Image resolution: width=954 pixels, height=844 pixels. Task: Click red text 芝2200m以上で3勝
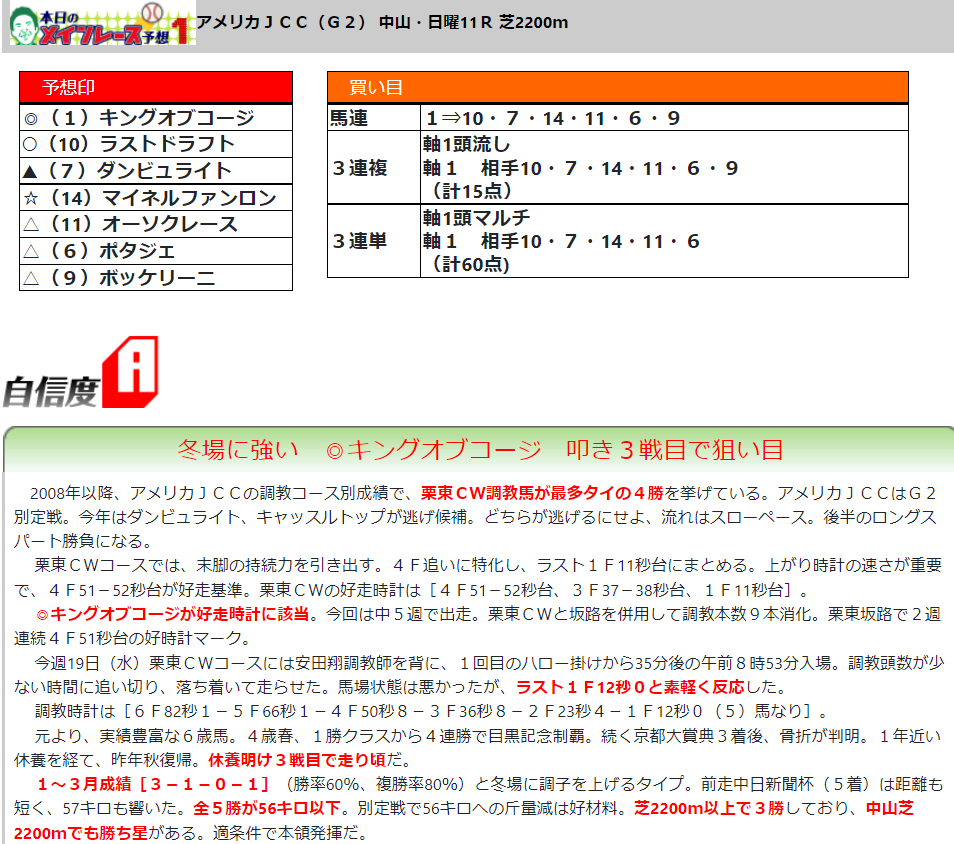[x=709, y=809]
